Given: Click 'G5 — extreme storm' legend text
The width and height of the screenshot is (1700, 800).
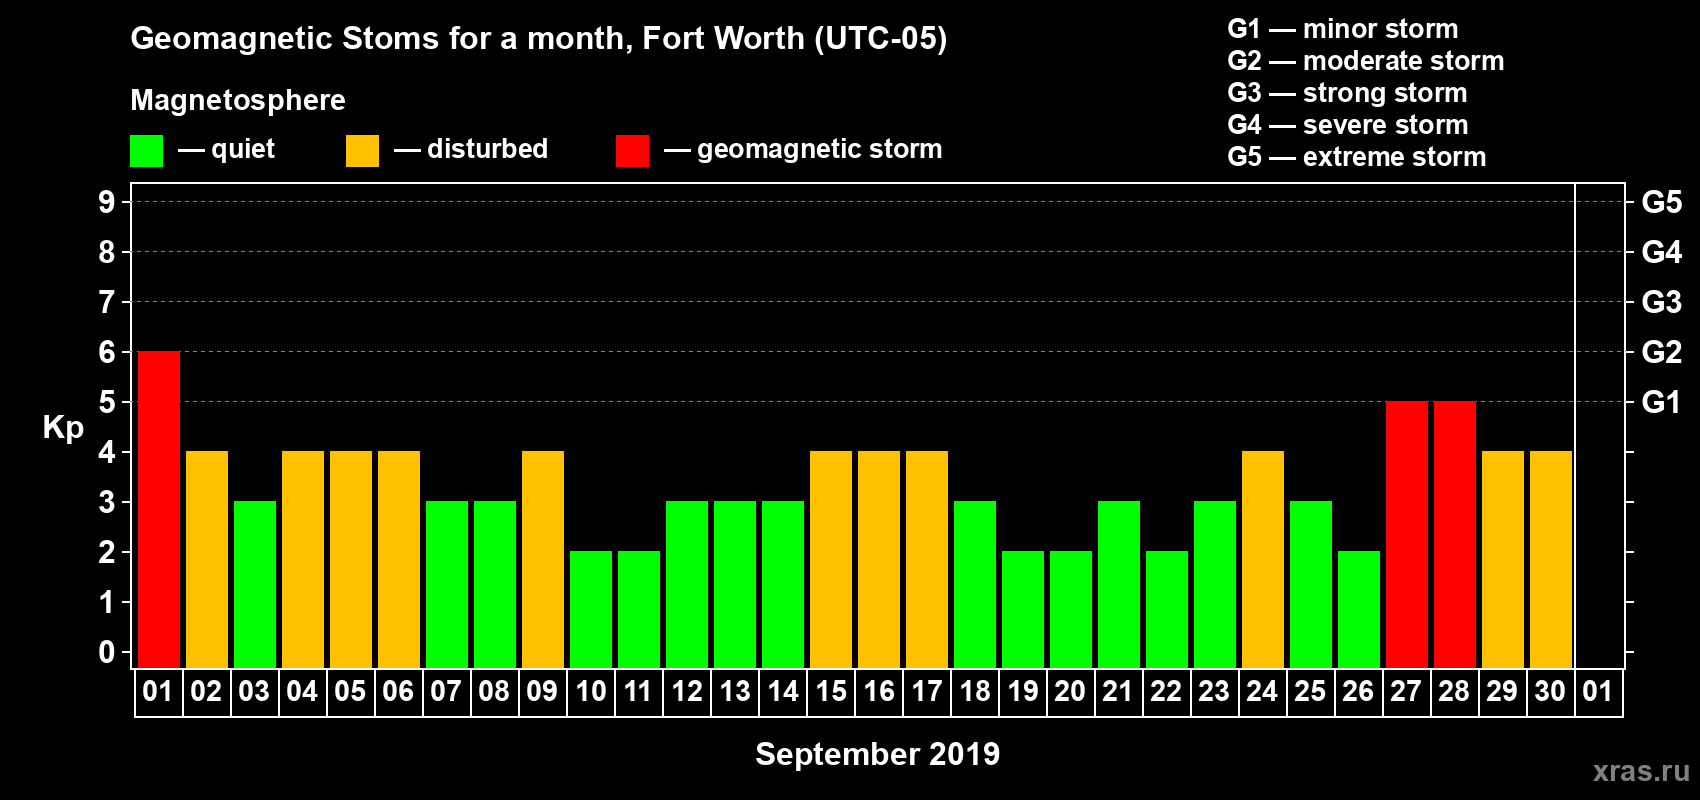Looking at the screenshot, I should (1357, 157).
